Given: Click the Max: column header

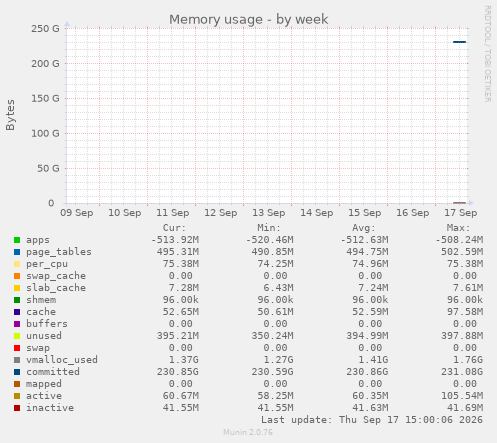Looking at the screenshot, I should pyautogui.click(x=458, y=228).
